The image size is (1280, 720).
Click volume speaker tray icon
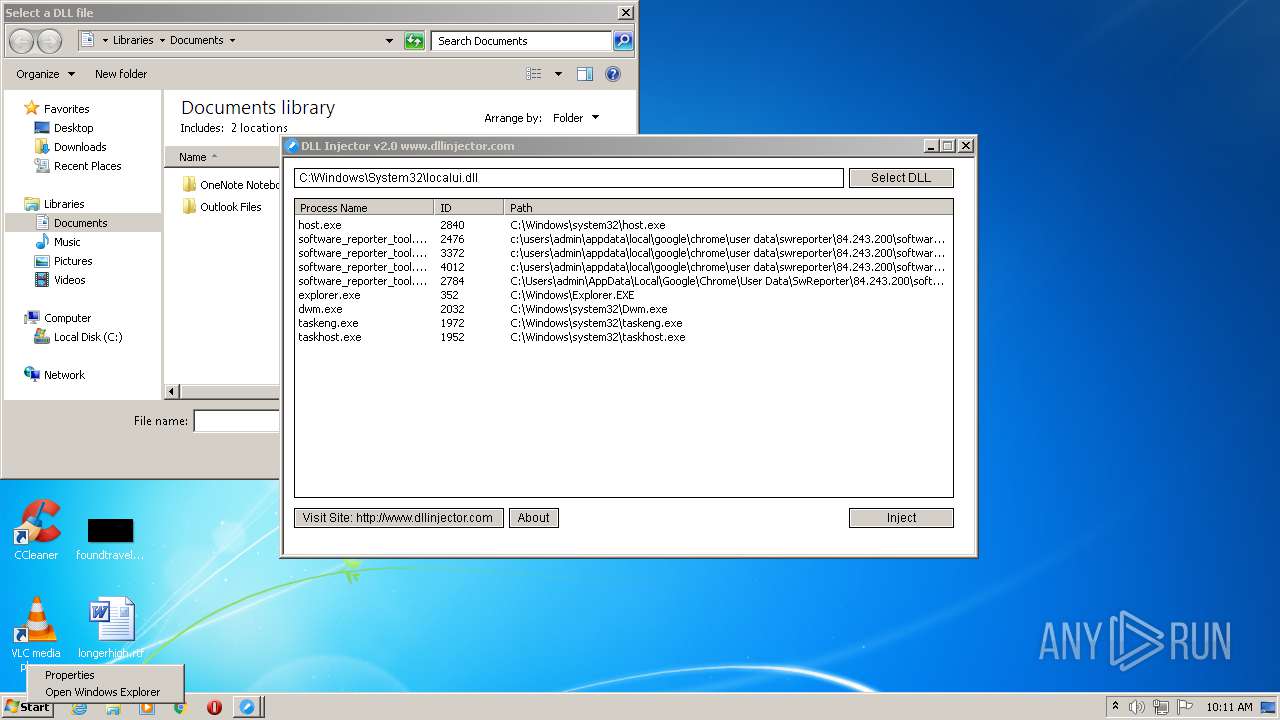pyautogui.click(x=1137, y=707)
